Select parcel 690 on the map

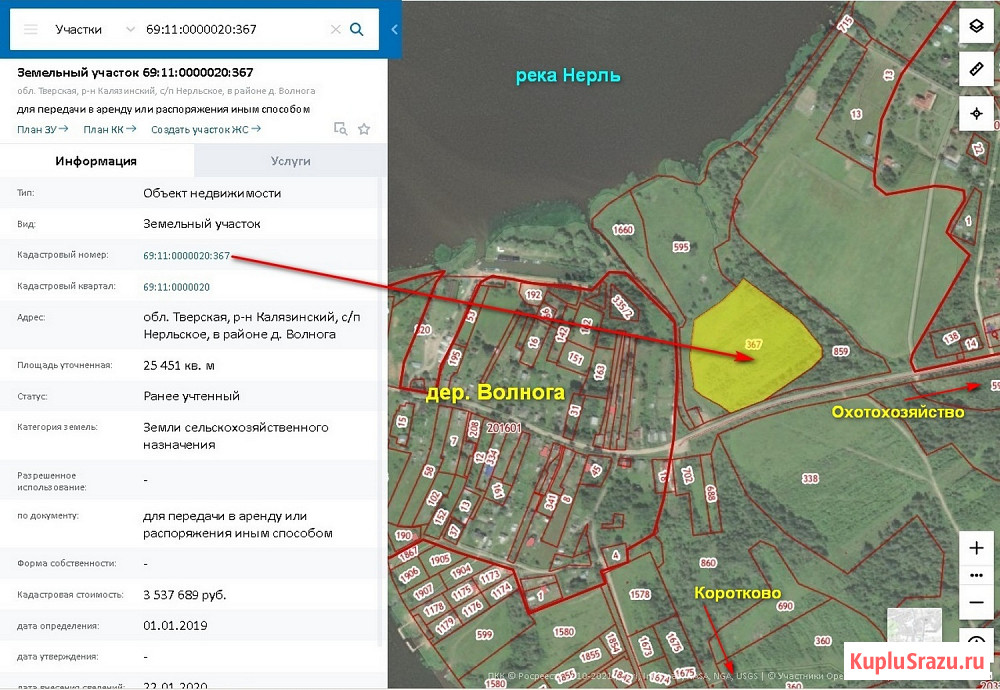(x=785, y=606)
